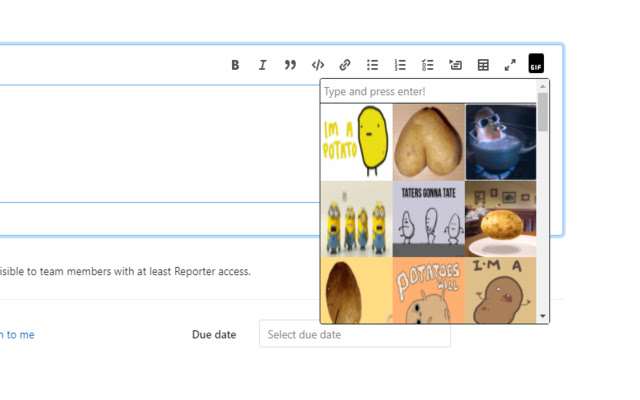Add a task checklist
640x400 pixels.
pyautogui.click(x=427, y=65)
